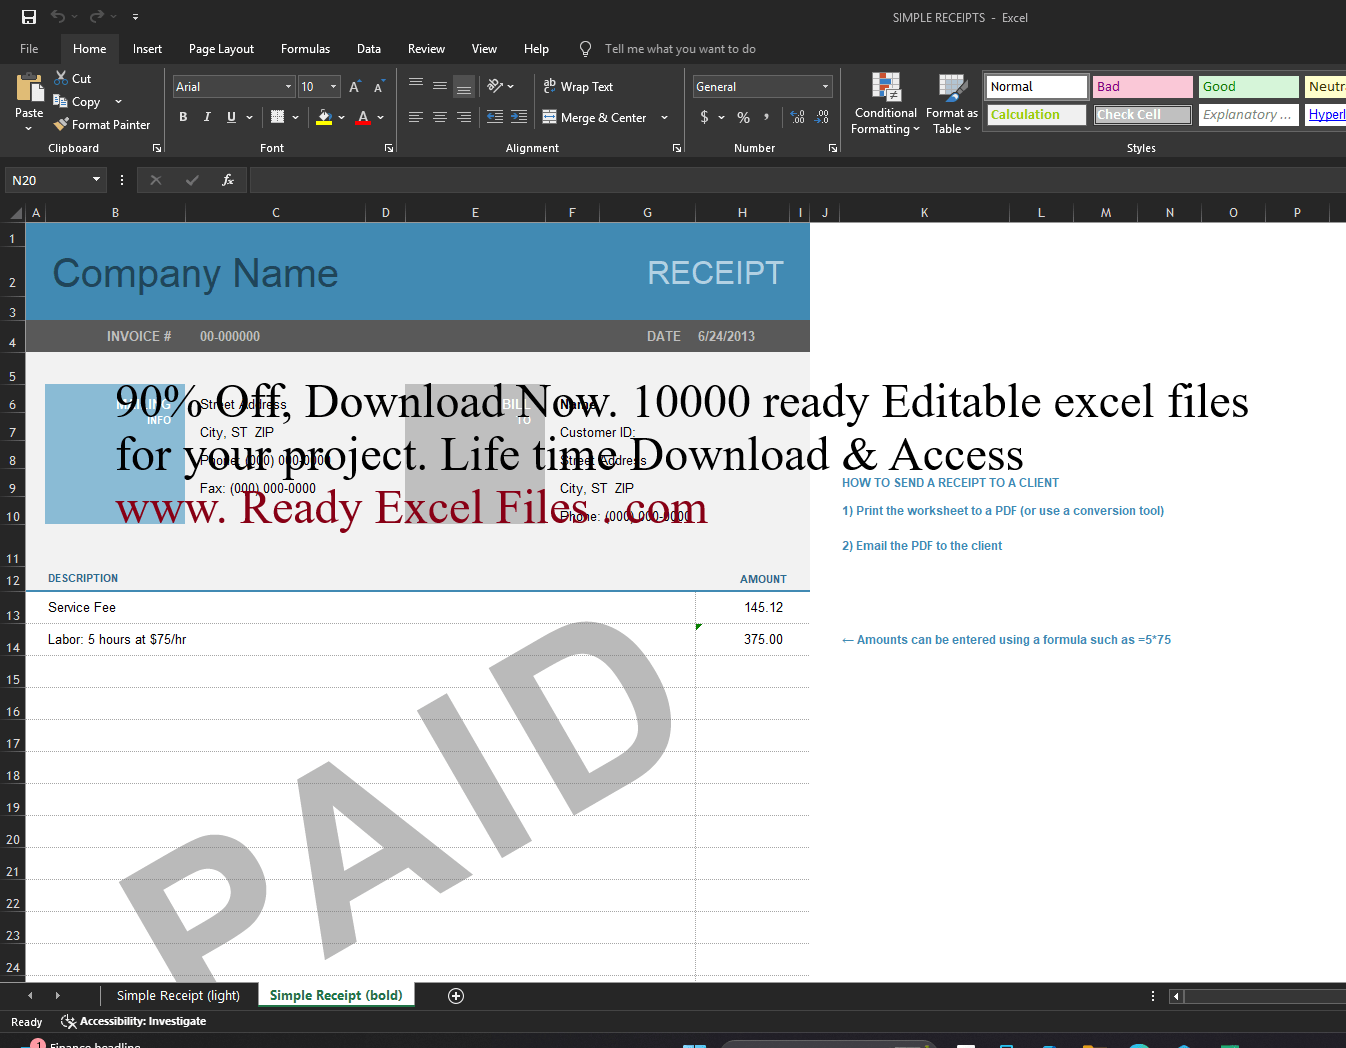
Task: Decrease font size with the smaller A icon
Action: 379,87
